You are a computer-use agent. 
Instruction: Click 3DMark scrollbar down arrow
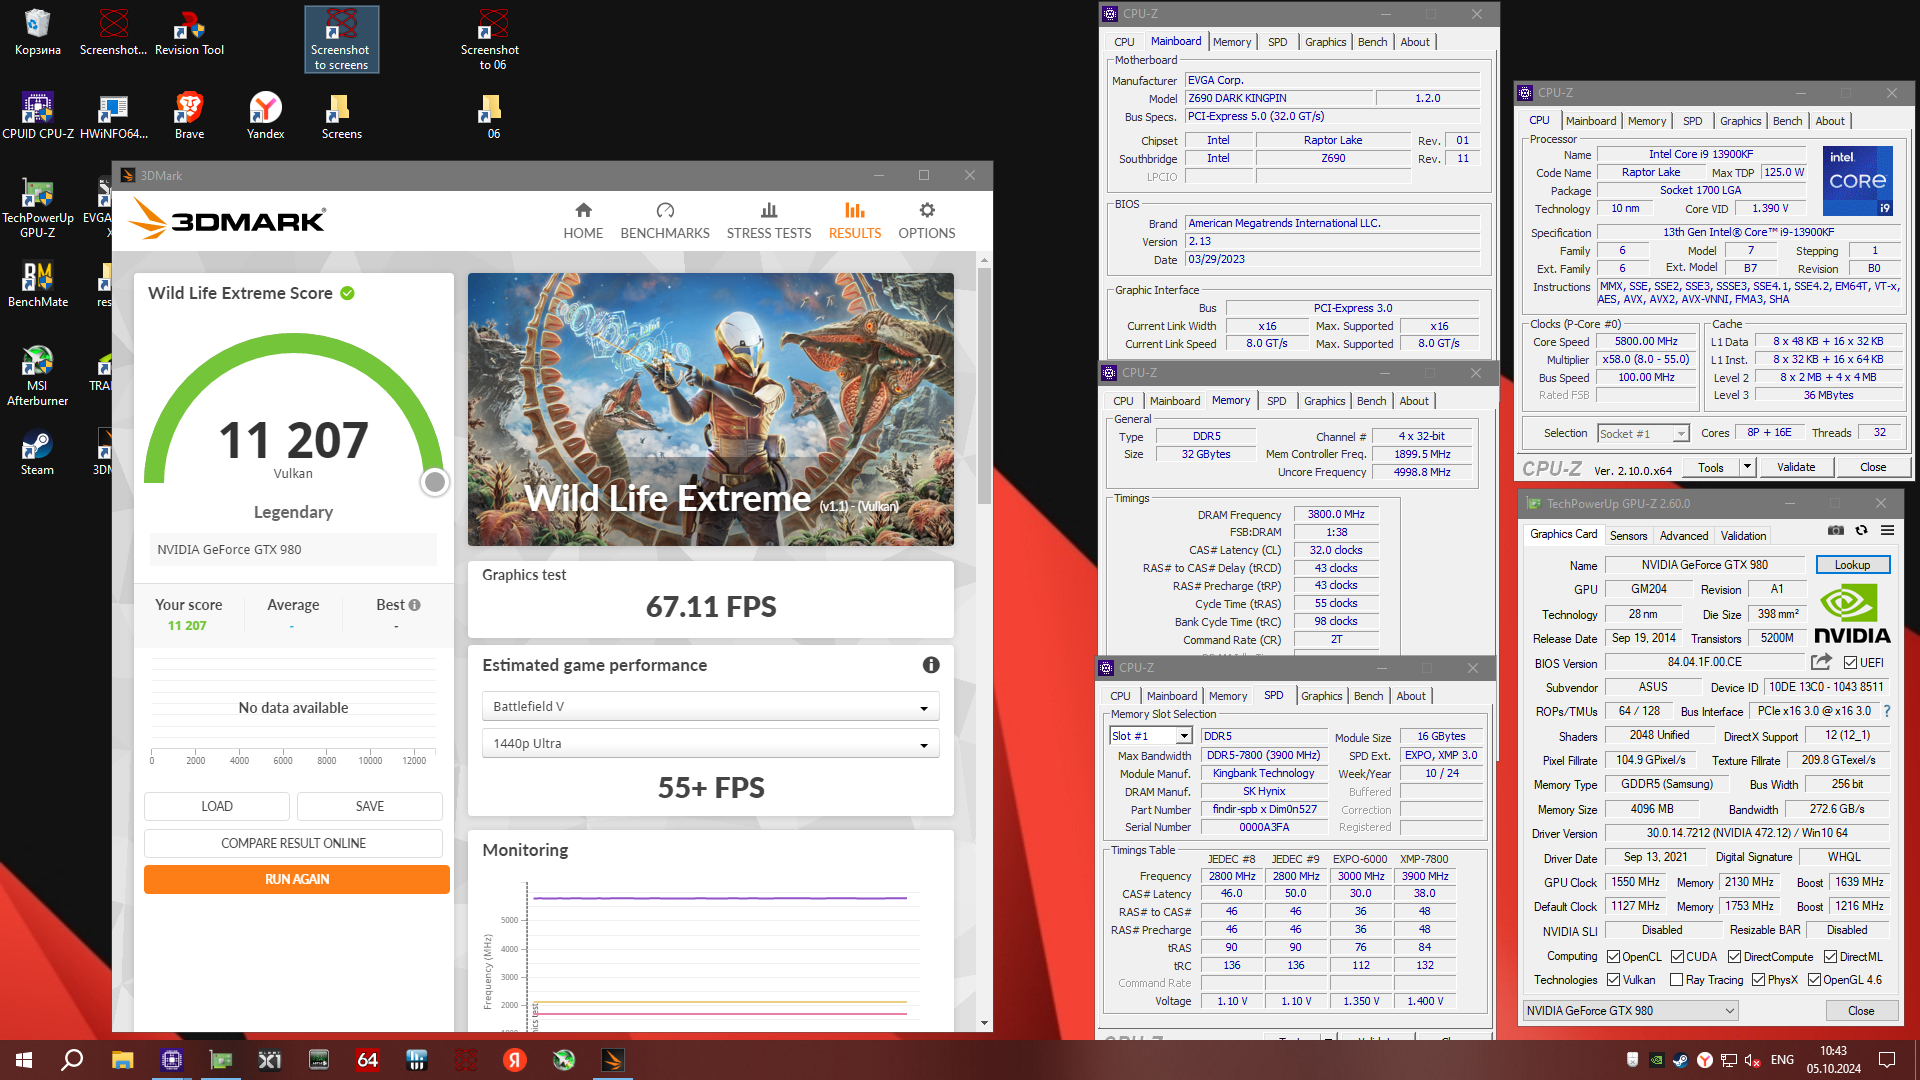pyautogui.click(x=985, y=1023)
